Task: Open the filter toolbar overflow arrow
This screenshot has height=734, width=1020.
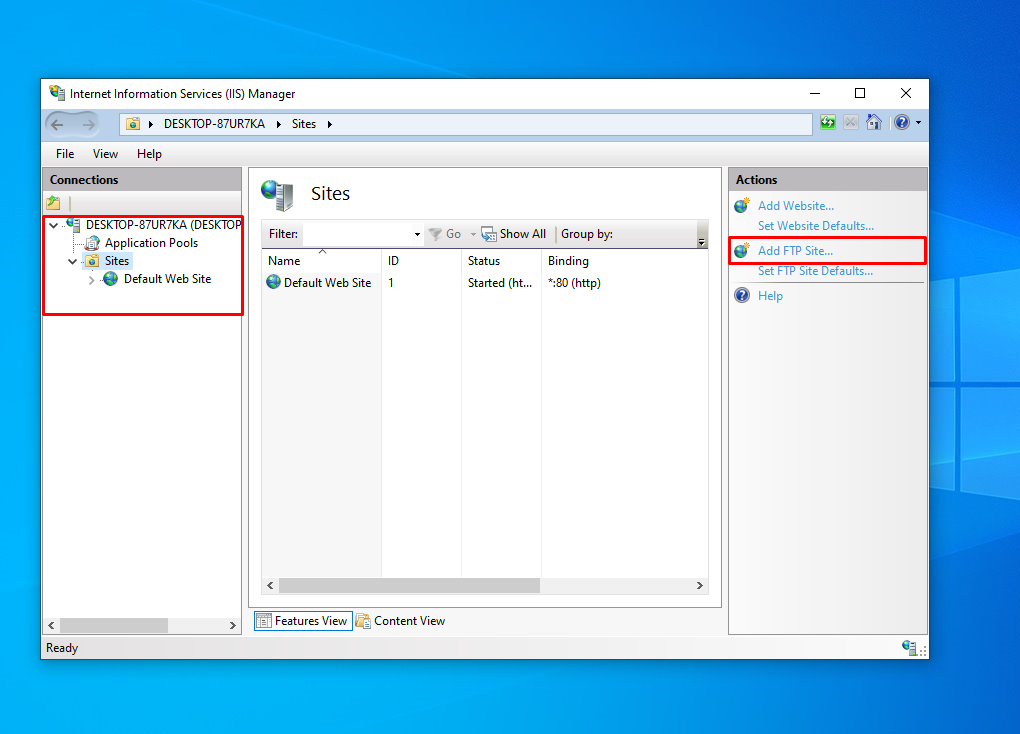Action: pos(701,241)
